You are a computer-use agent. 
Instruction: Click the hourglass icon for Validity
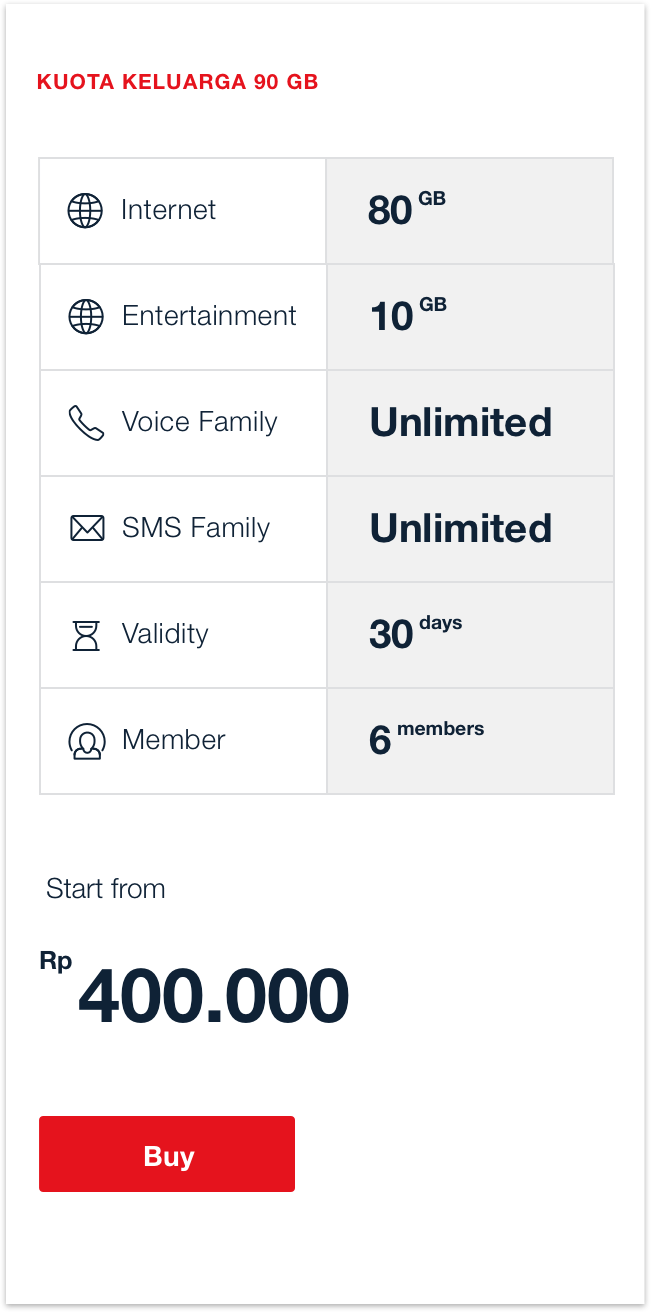87,635
